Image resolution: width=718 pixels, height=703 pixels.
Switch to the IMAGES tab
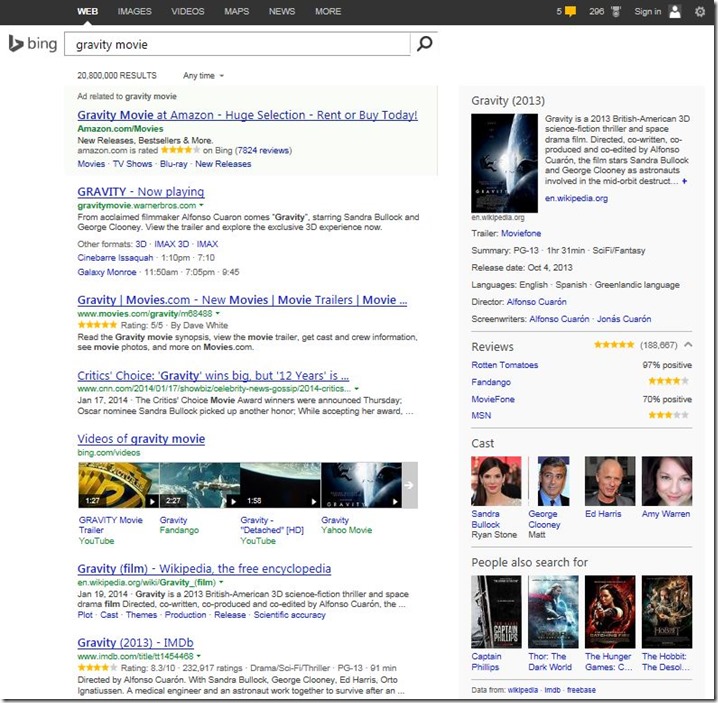click(x=134, y=11)
